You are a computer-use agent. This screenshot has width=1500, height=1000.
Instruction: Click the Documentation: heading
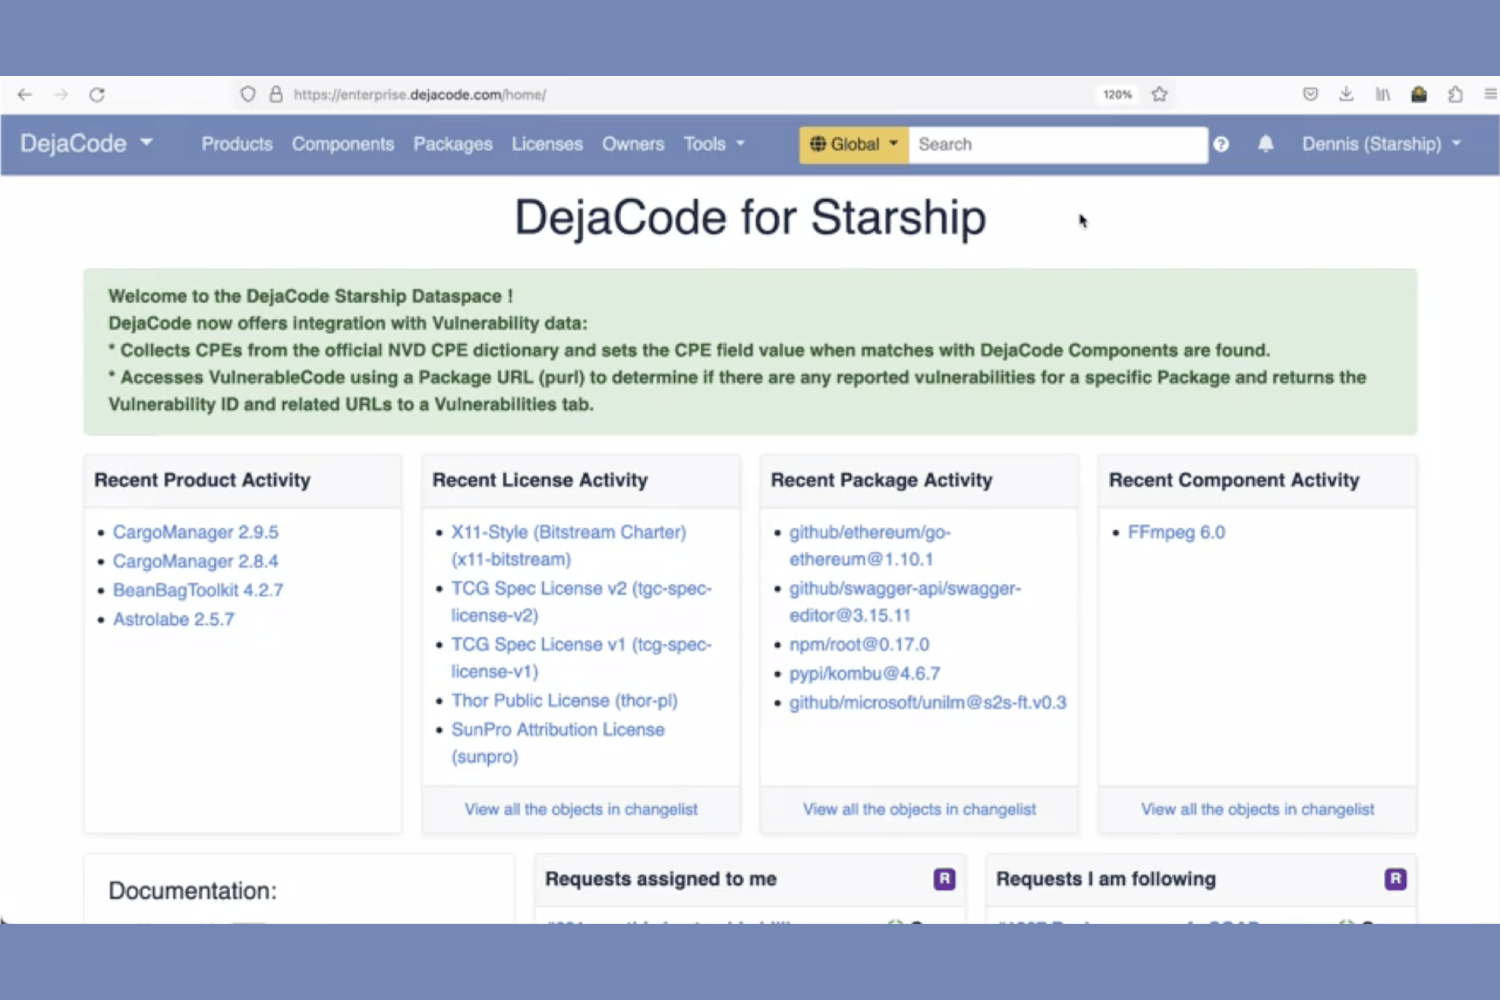[192, 891]
